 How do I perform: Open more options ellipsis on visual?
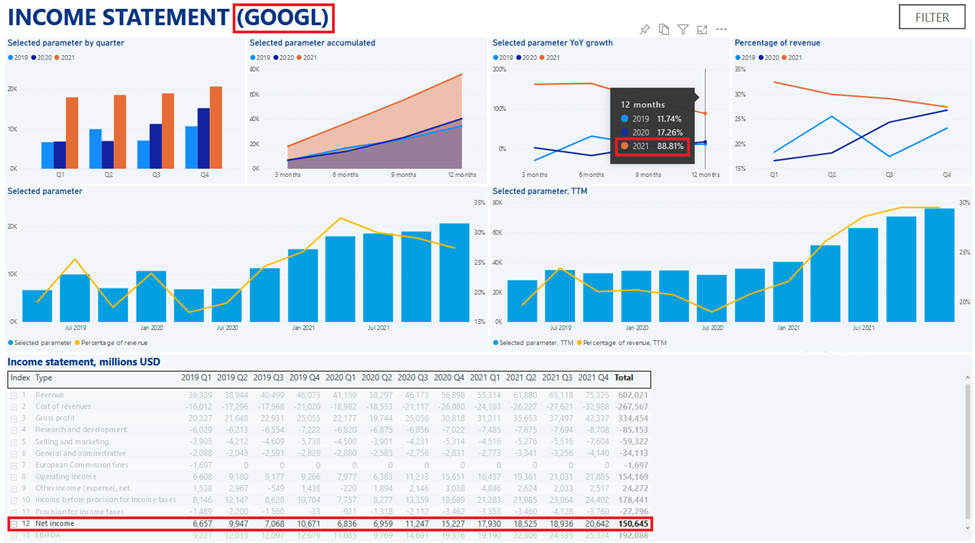(721, 30)
